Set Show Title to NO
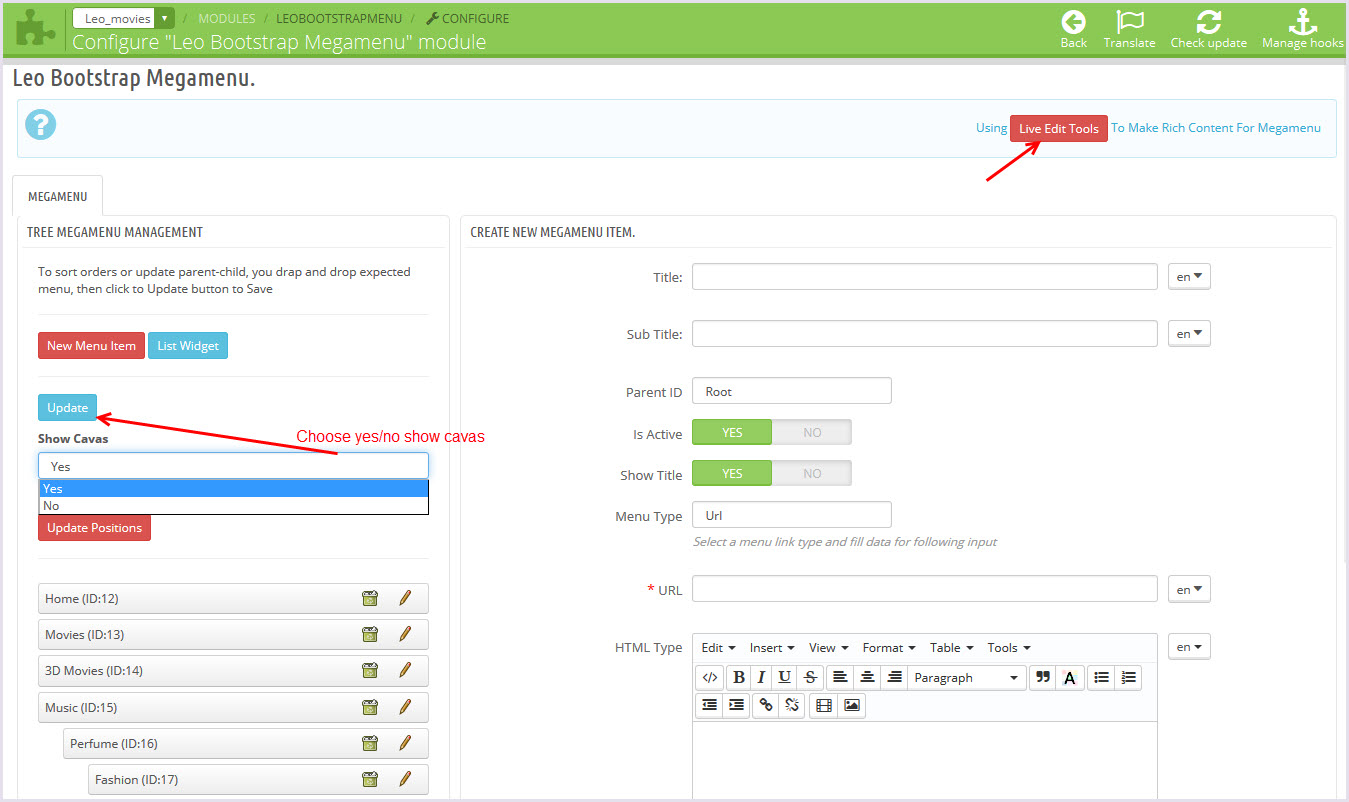The image size is (1349, 802). (812, 473)
